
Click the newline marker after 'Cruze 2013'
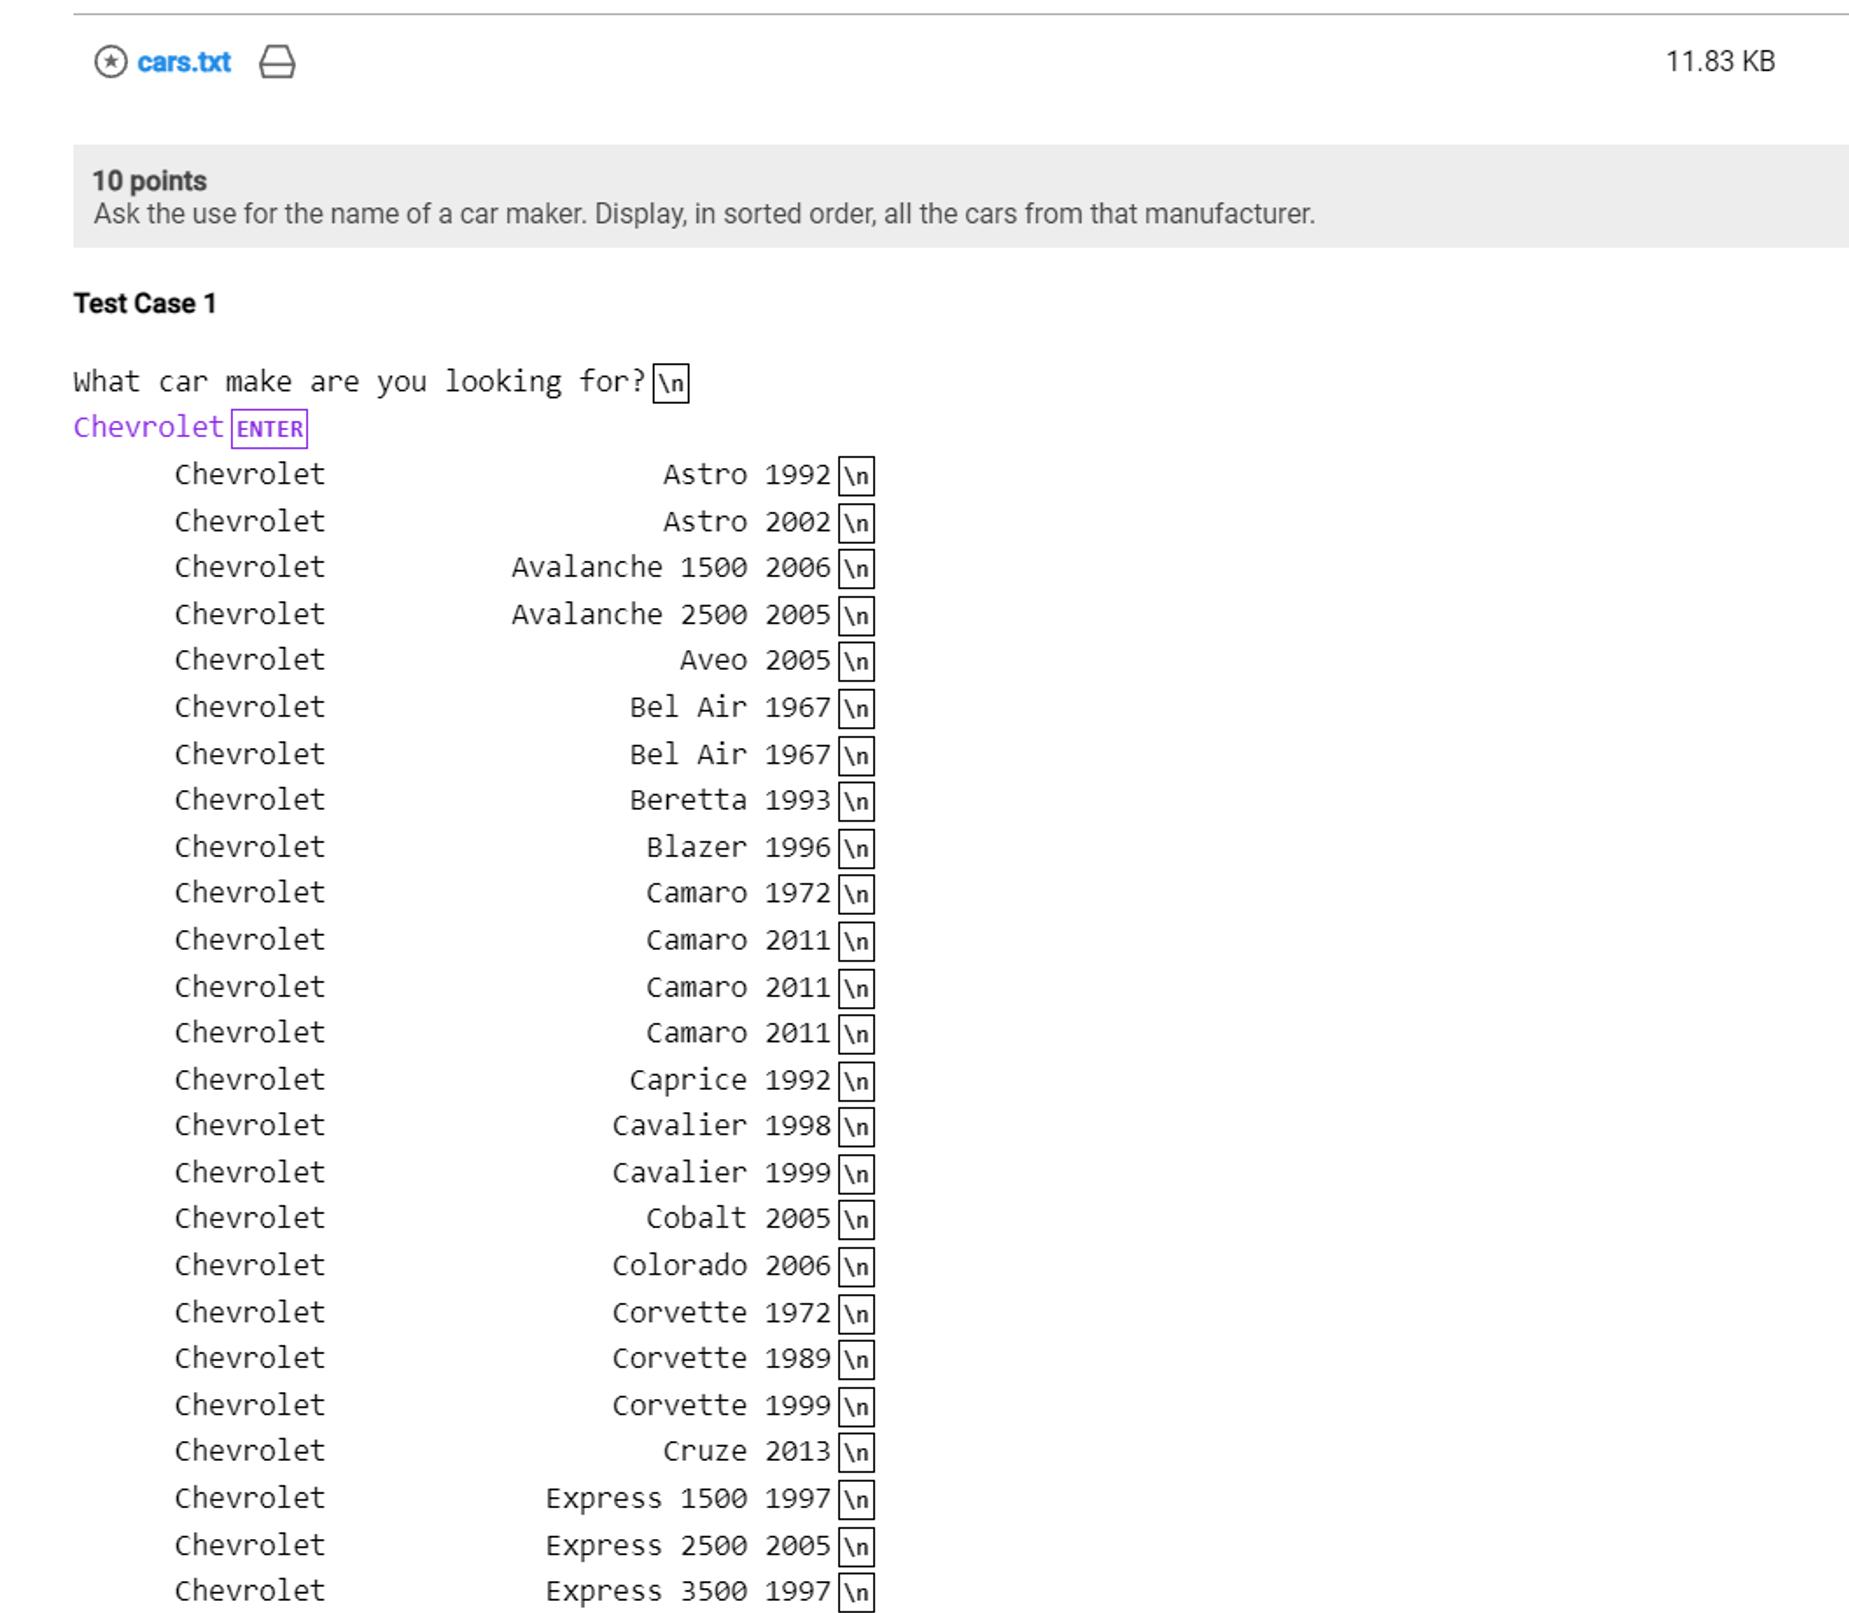pos(856,1453)
